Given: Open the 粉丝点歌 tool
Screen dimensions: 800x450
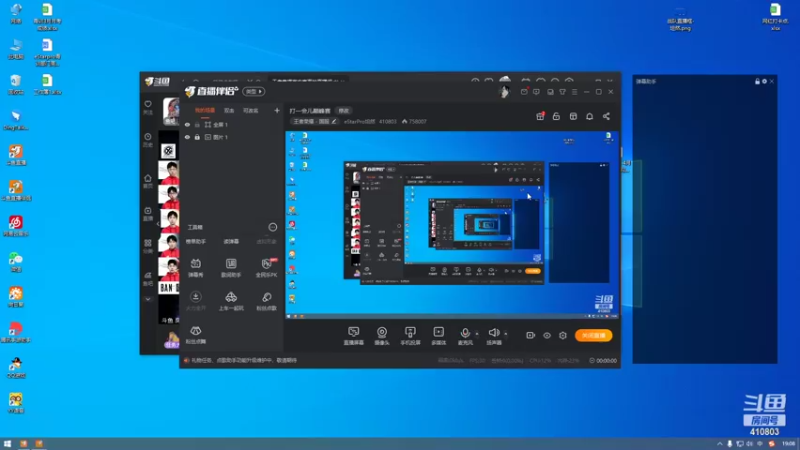Looking at the screenshot, I should click(x=266, y=301).
